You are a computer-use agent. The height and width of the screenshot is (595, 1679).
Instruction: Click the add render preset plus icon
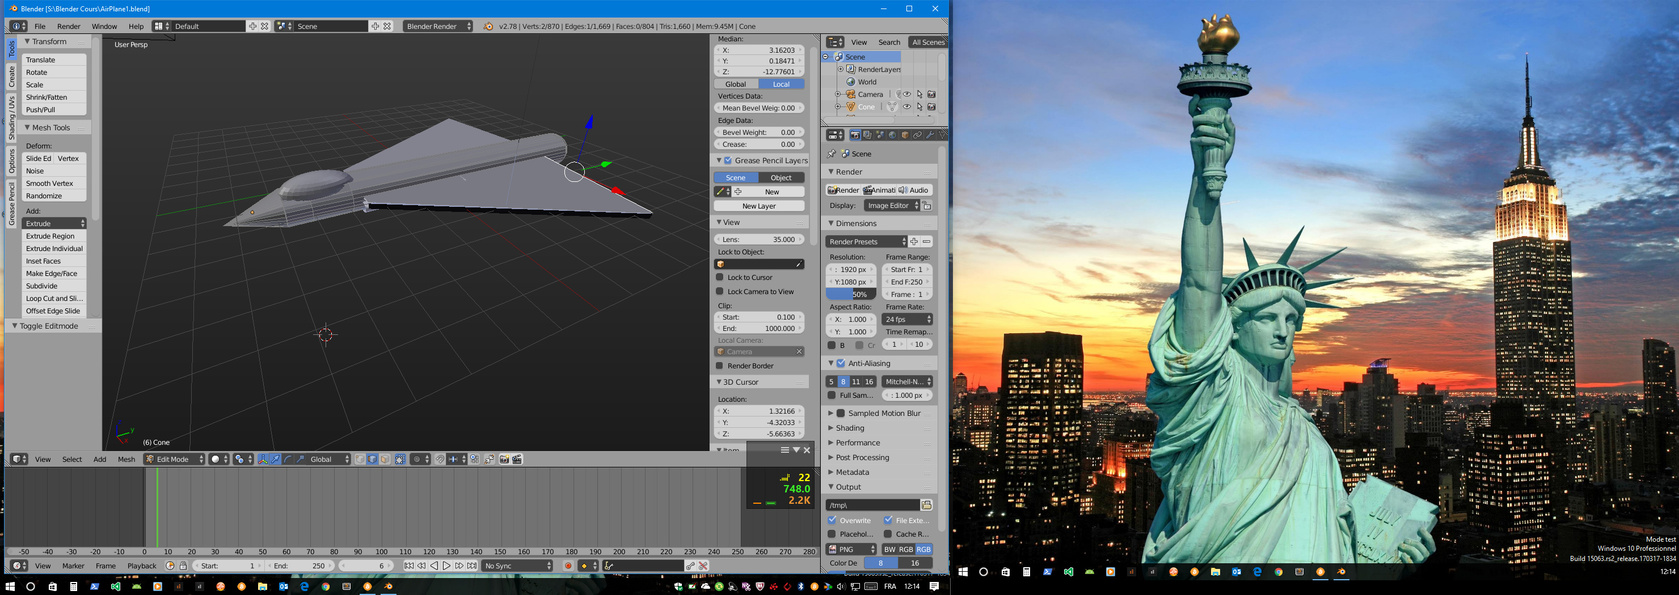(914, 242)
